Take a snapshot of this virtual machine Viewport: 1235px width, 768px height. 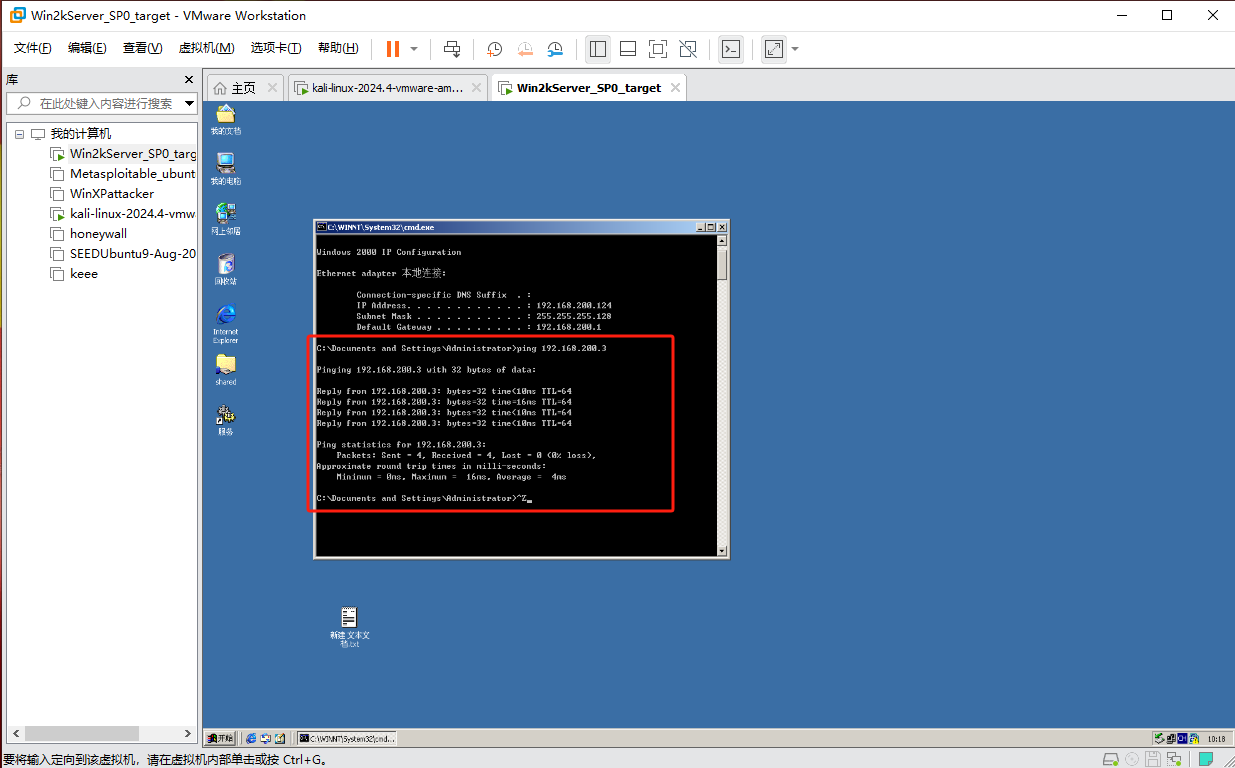pyautogui.click(x=495, y=48)
